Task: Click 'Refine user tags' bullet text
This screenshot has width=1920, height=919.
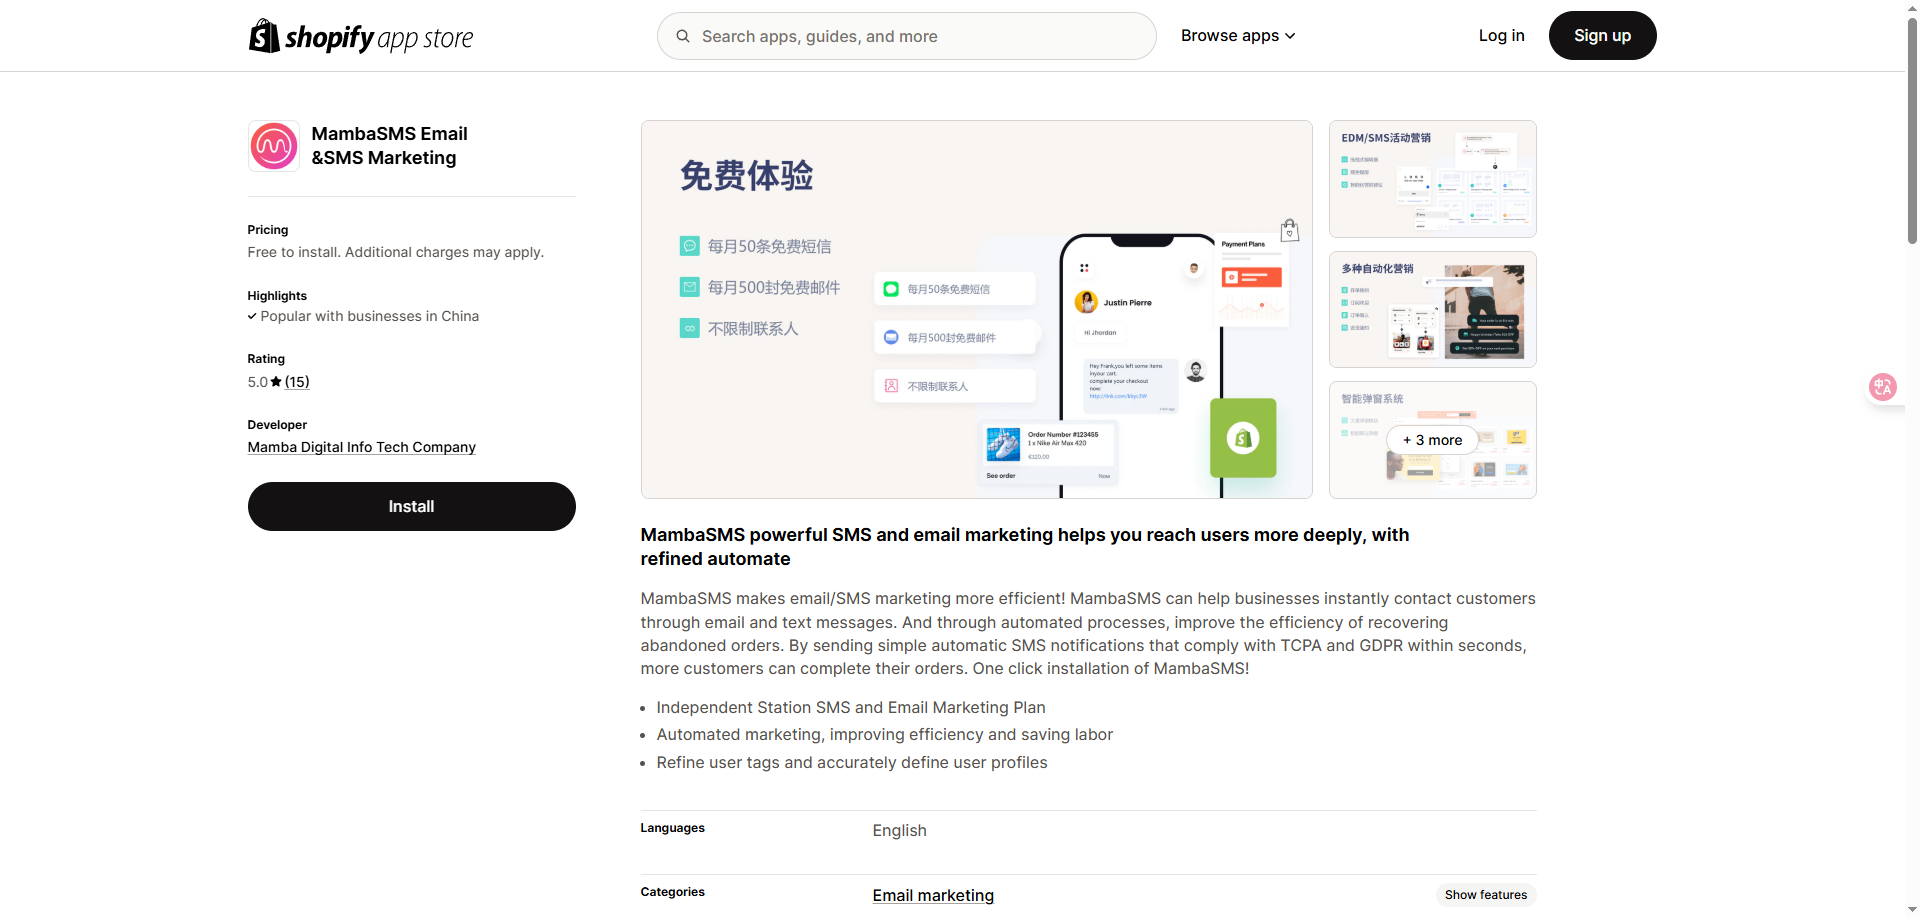Action: 851,763
